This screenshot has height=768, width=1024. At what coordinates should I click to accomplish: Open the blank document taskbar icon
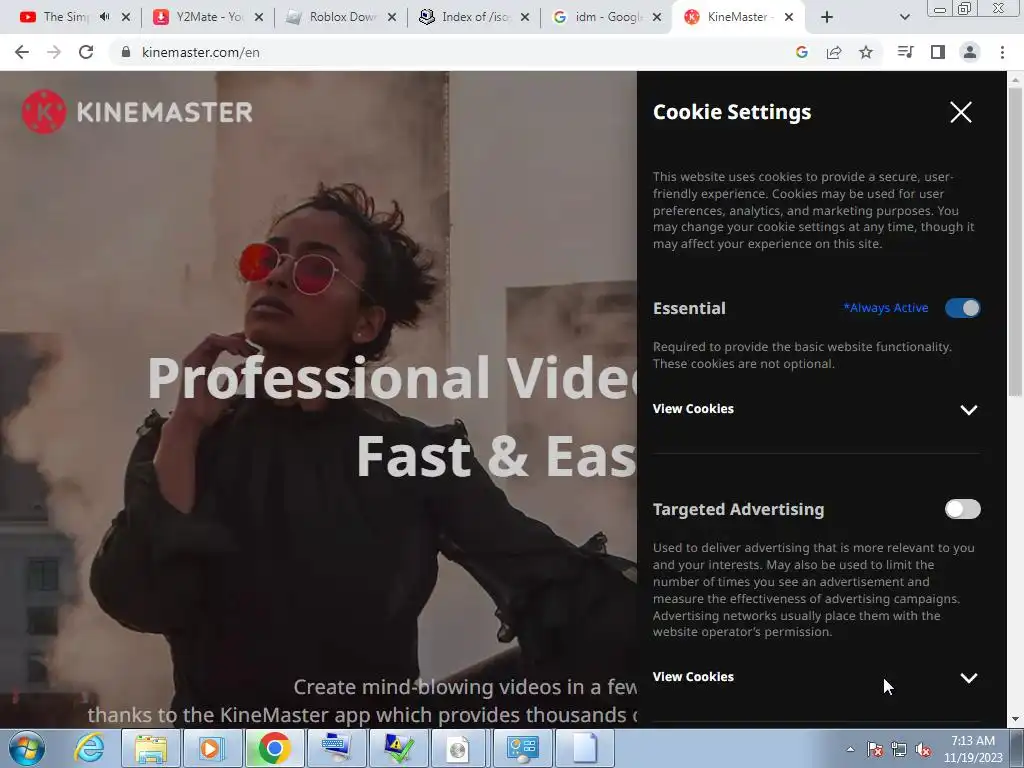585,748
